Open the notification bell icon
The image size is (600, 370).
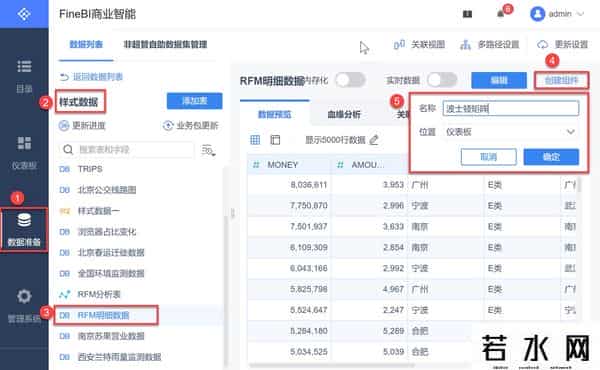500,14
